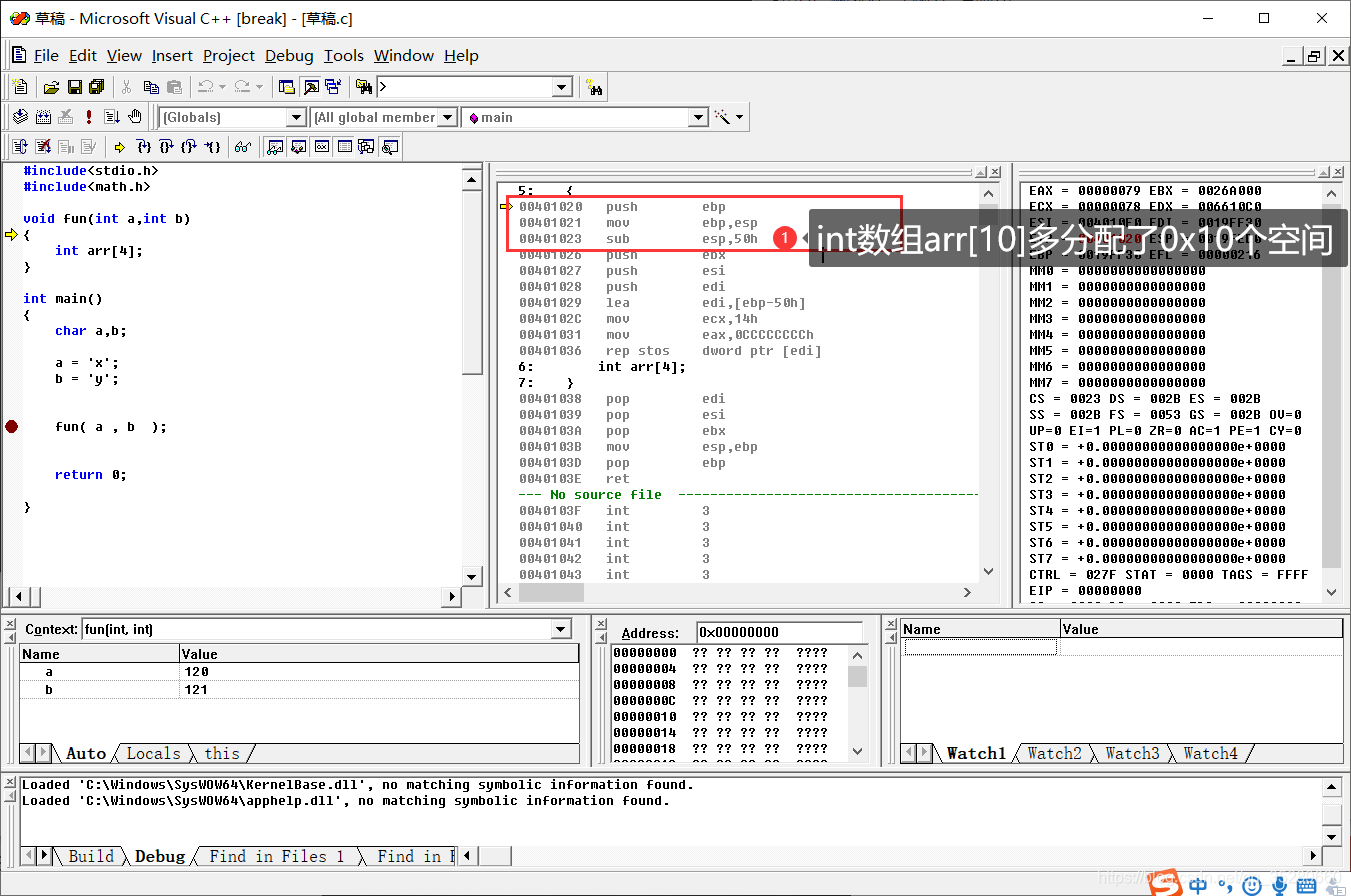
Task: Click the Find in Files icon
Action: pos(364,87)
